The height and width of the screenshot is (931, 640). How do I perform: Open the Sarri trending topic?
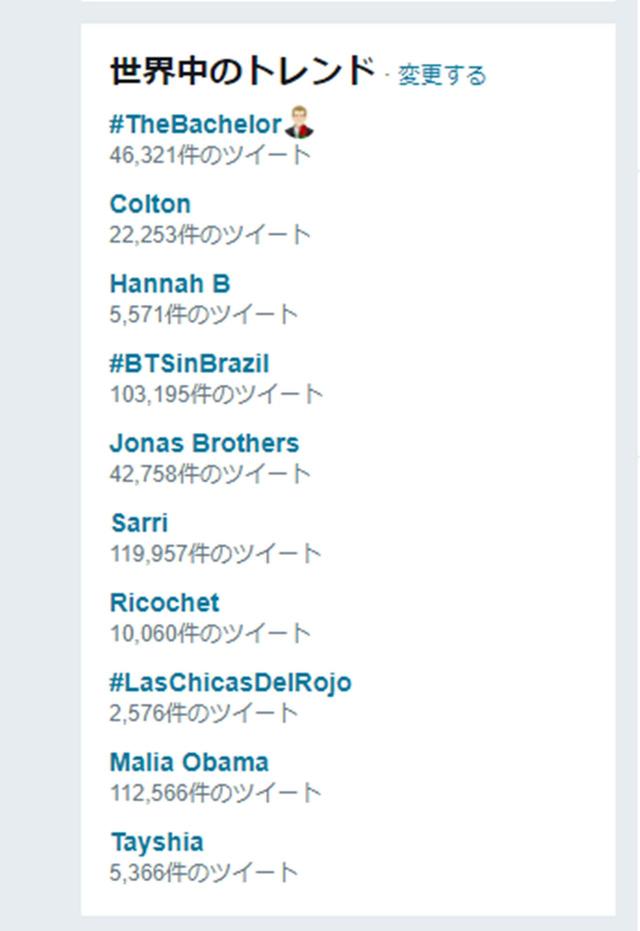140,523
